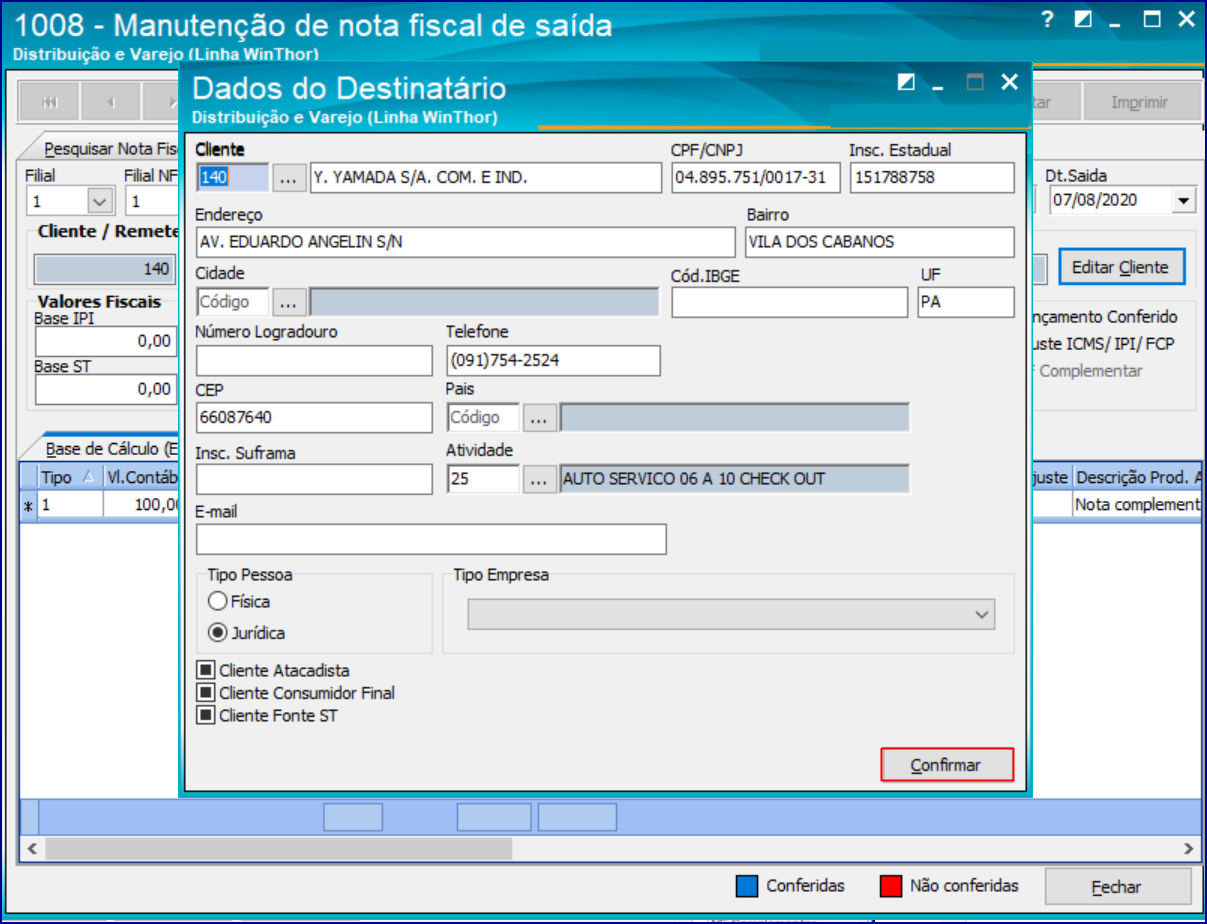Open Cliente lookup ellipsis button
The image size is (1207, 924).
point(289,178)
